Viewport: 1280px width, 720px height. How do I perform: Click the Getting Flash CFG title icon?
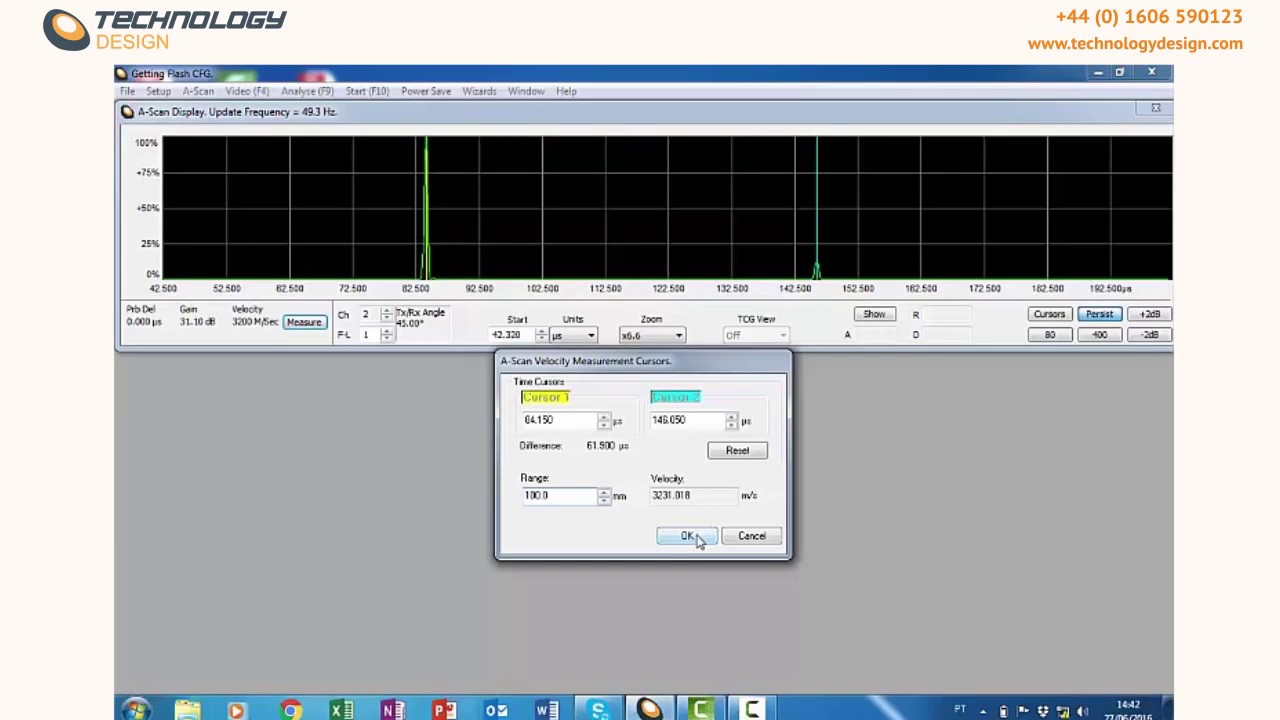[121, 73]
